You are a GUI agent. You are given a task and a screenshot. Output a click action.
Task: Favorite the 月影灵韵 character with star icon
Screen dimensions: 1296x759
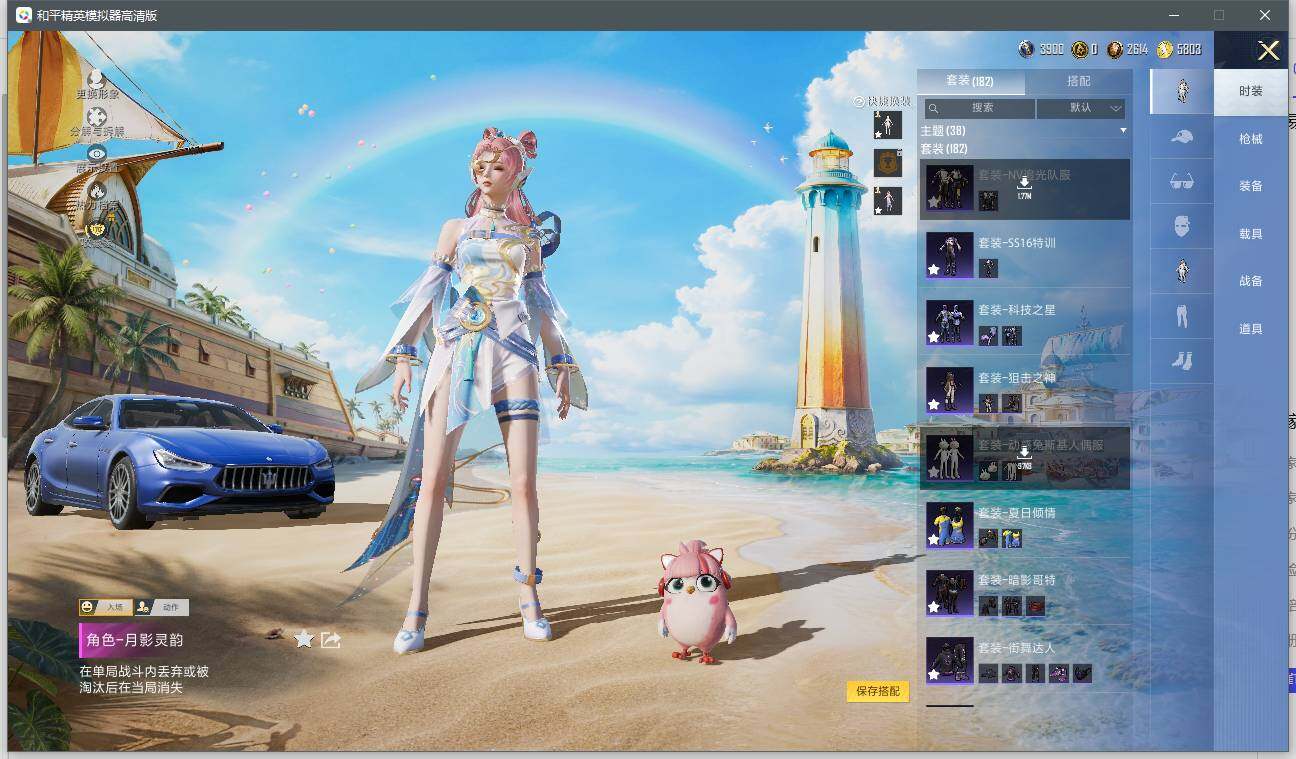click(304, 639)
